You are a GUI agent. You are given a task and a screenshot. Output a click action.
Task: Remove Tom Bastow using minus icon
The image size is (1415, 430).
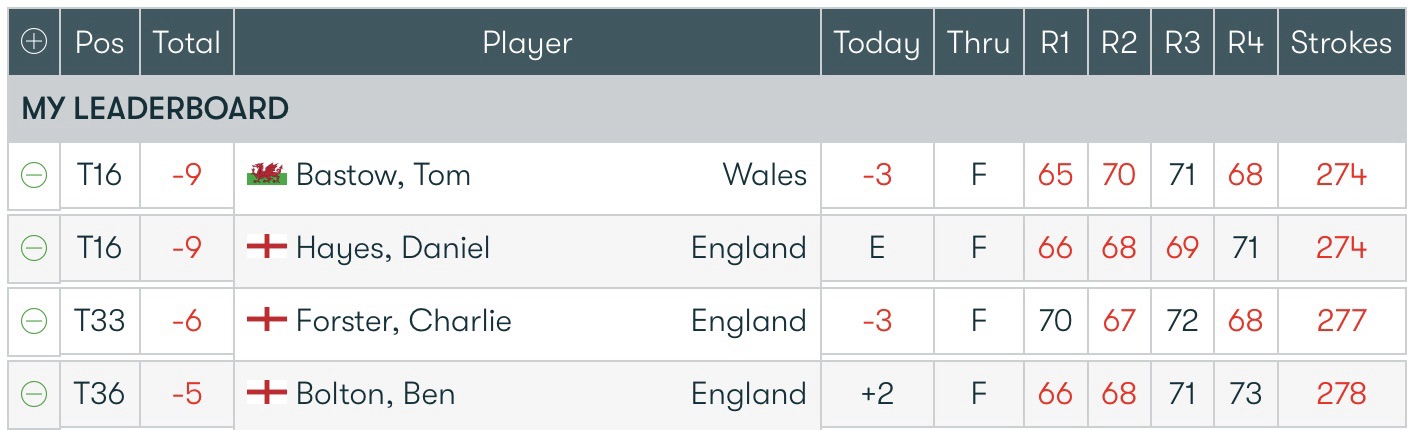point(34,176)
